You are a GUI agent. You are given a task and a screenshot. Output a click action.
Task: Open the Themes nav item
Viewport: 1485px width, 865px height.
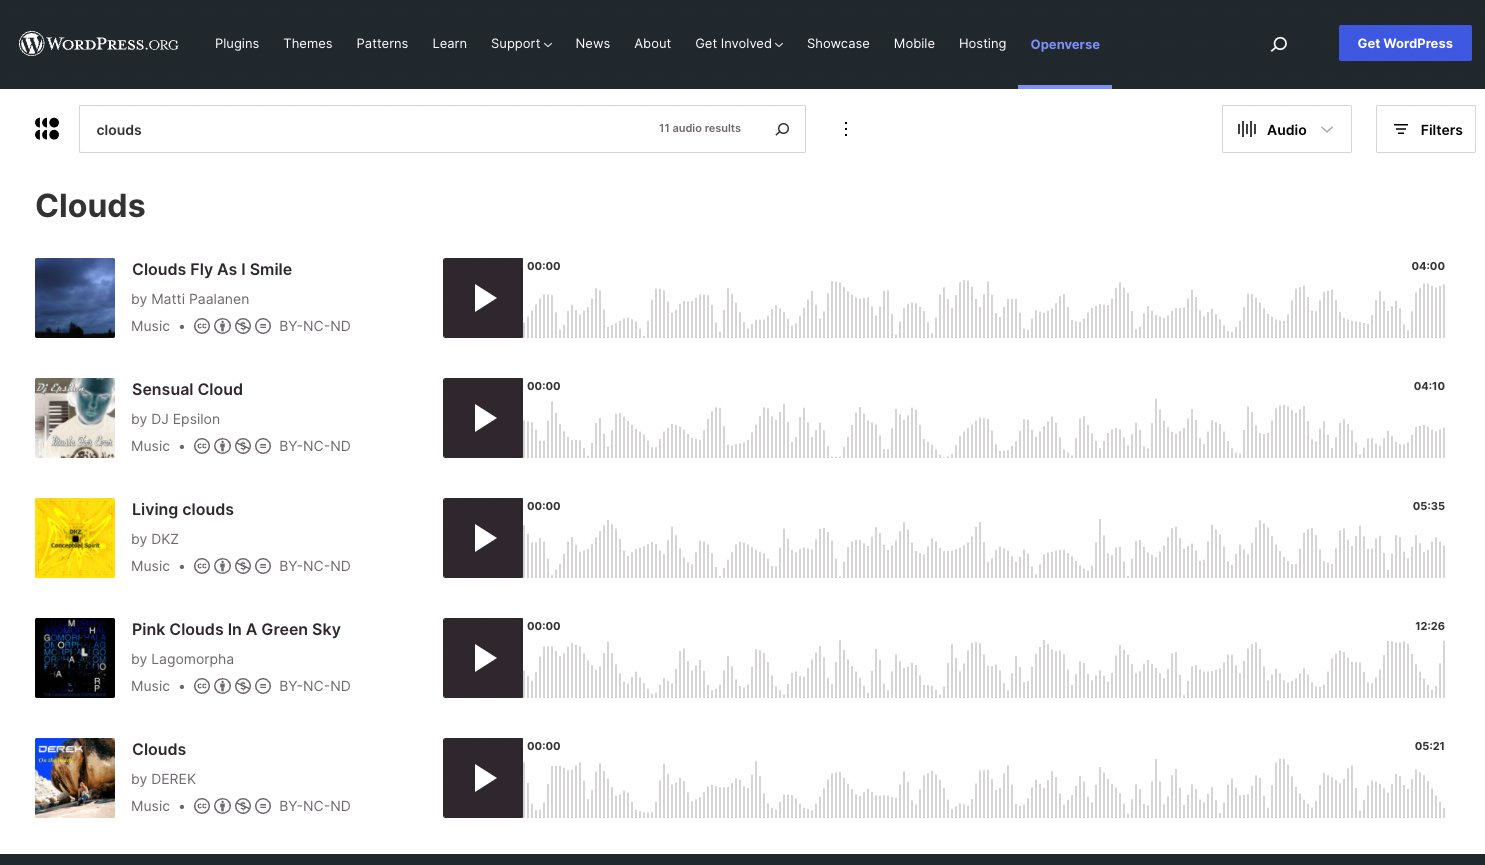pos(308,44)
